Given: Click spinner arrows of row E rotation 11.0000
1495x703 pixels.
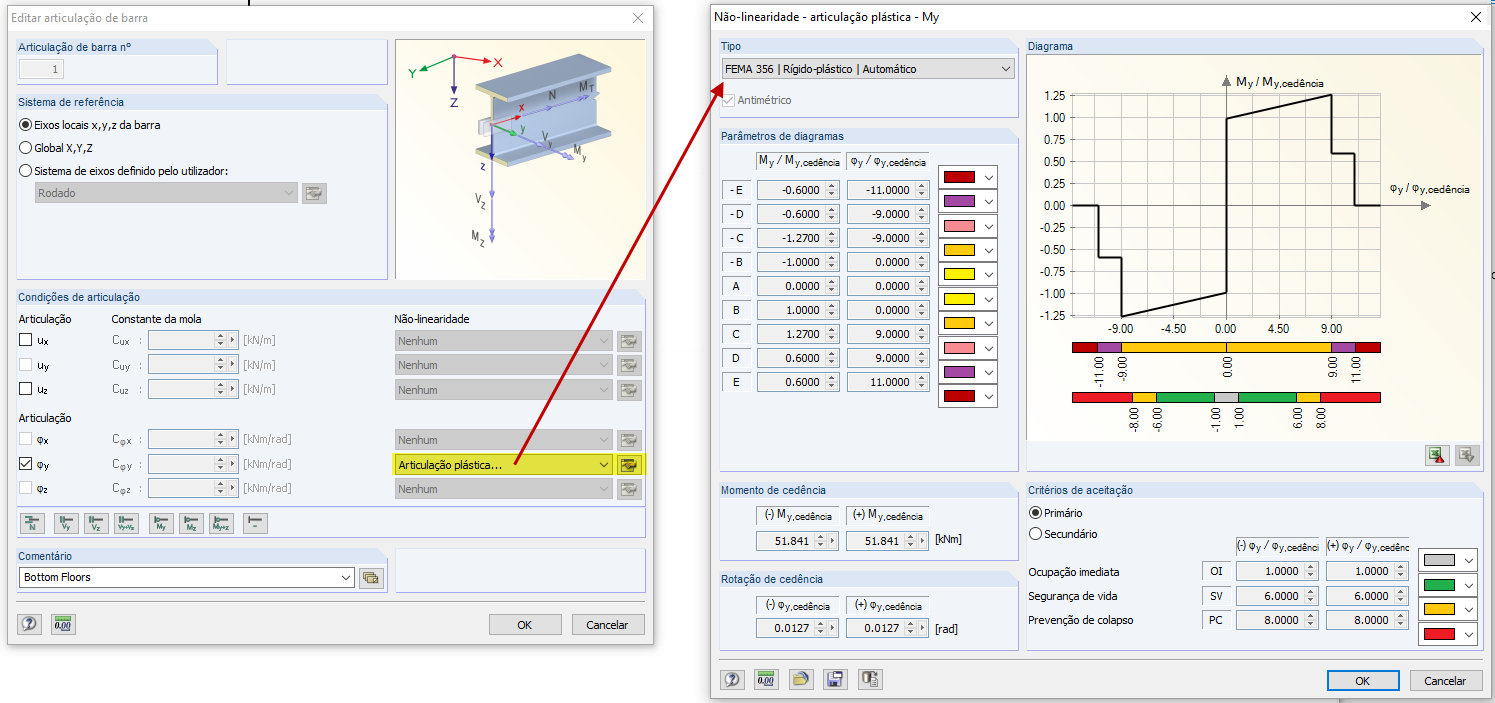Looking at the screenshot, I should pos(920,382).
